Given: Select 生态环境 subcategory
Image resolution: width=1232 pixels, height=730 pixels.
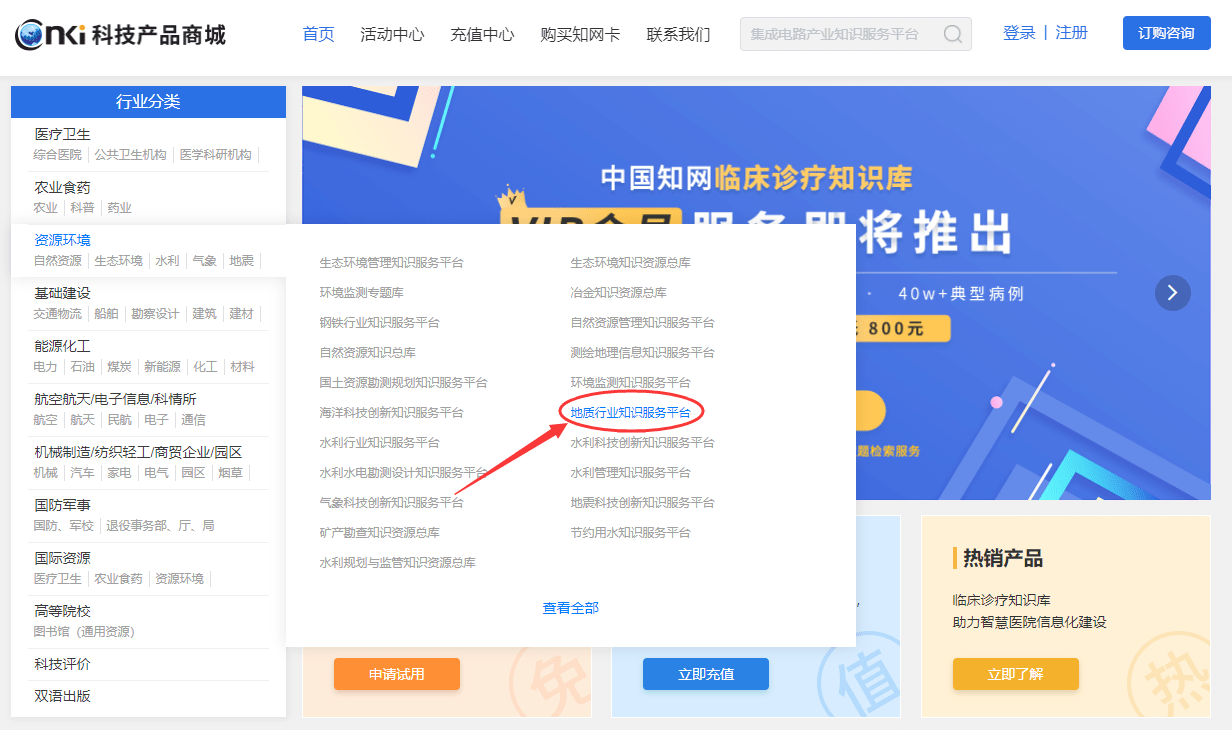Looking at the screenshot, I should coord(118,261).
